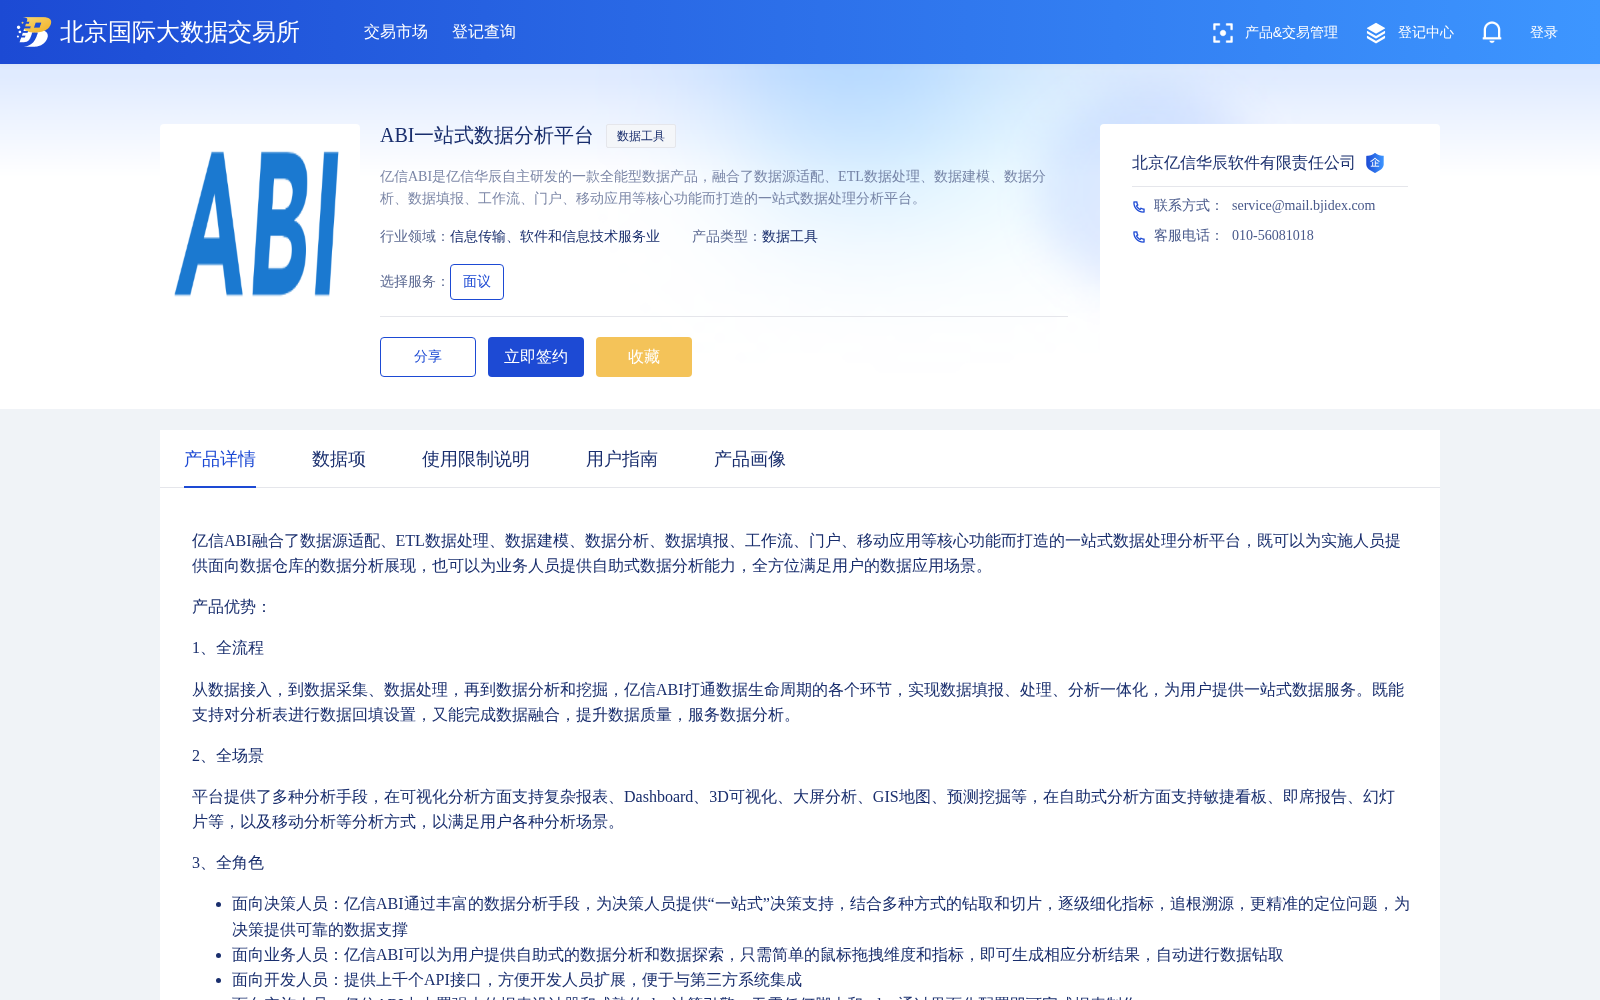
Task: Open the 登记查询 menu
Action: pos(484,32)
